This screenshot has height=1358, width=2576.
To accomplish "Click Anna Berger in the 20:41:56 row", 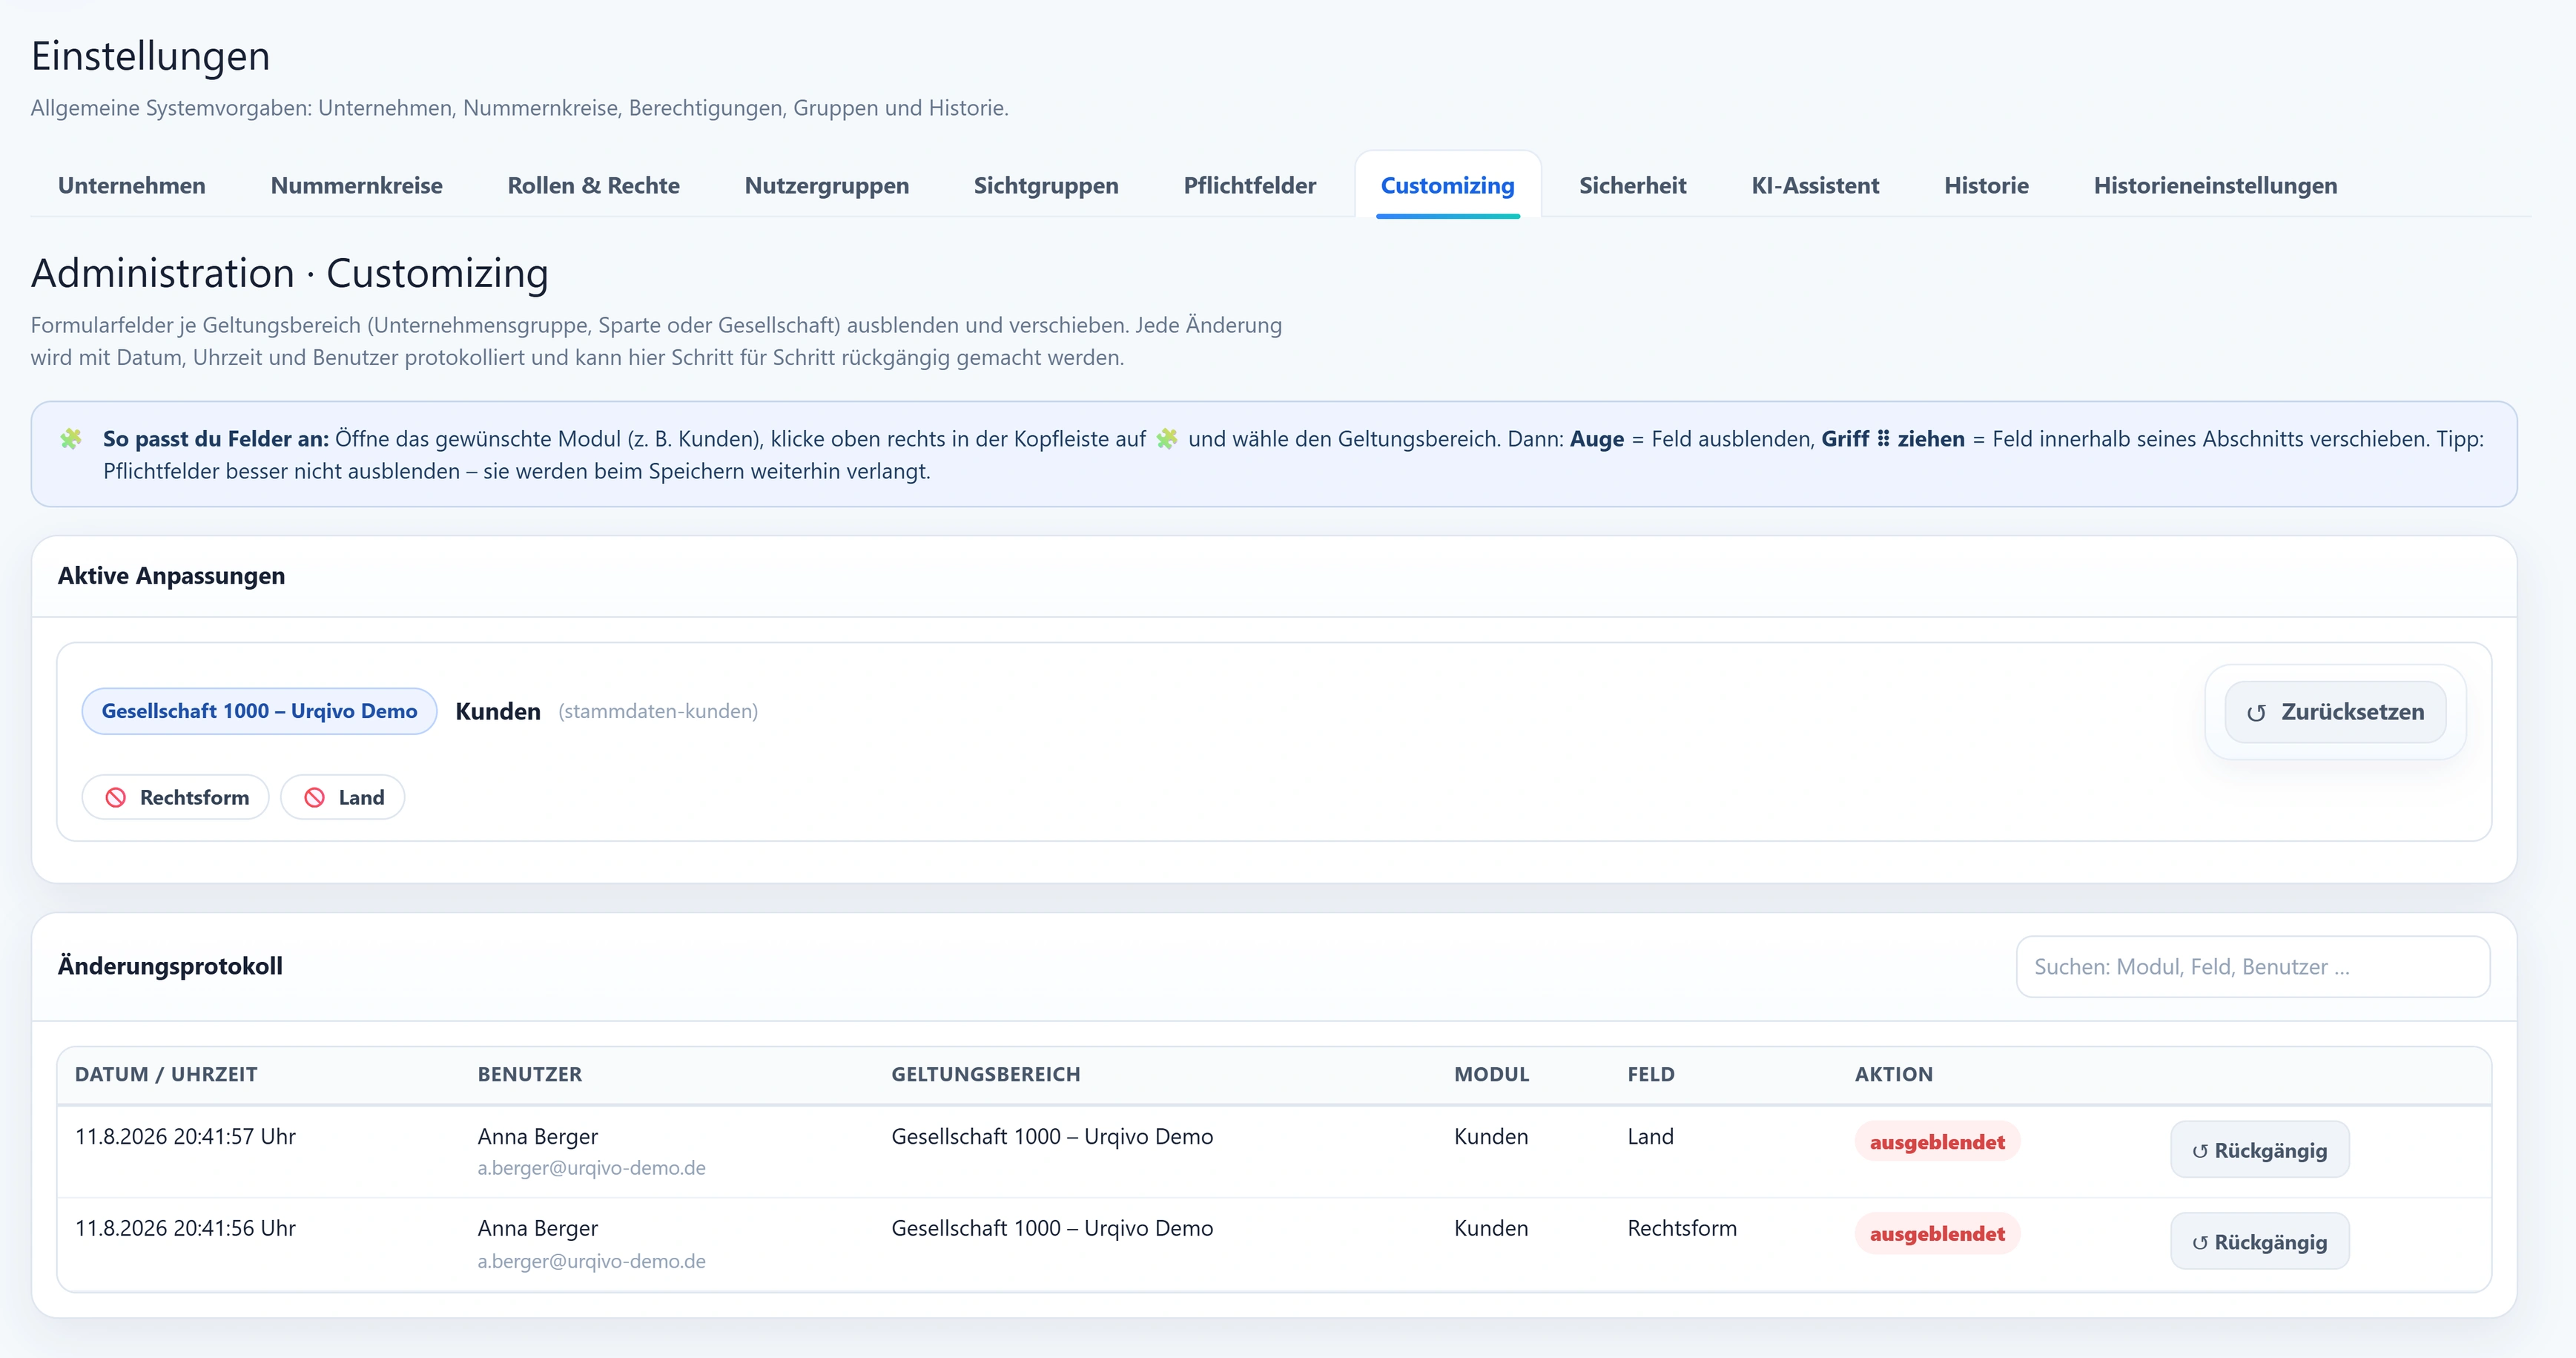I will pyautogui.click(x=538, y=1228).
